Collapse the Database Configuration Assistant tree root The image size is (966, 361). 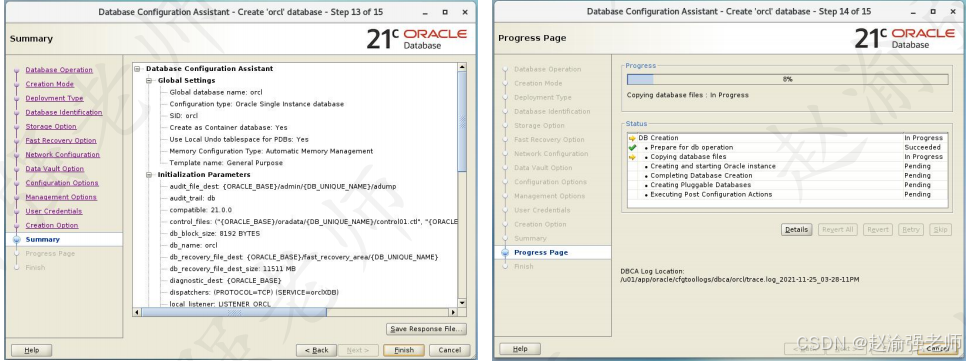pos(137,69)
